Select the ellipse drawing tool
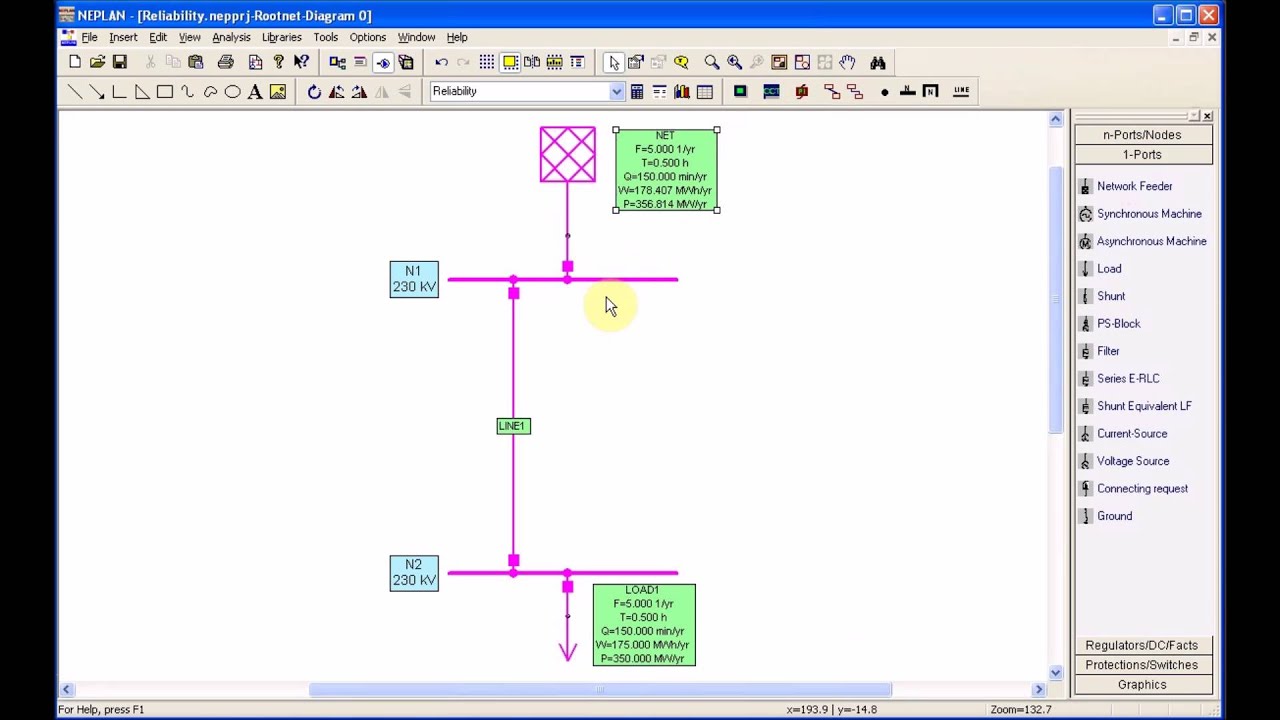 pos(232,91)
